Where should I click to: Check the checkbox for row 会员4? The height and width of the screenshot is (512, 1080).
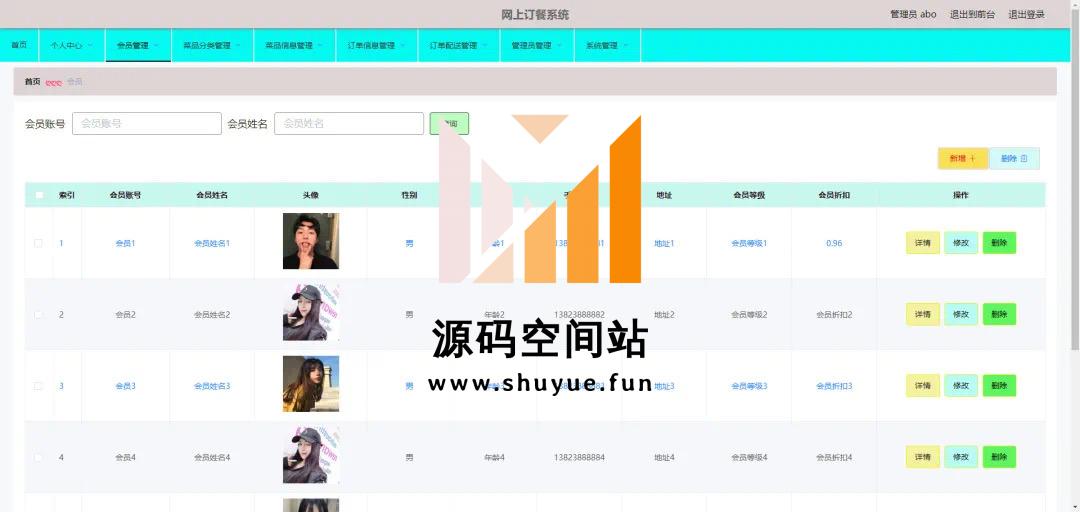click(x=39, y=457)
